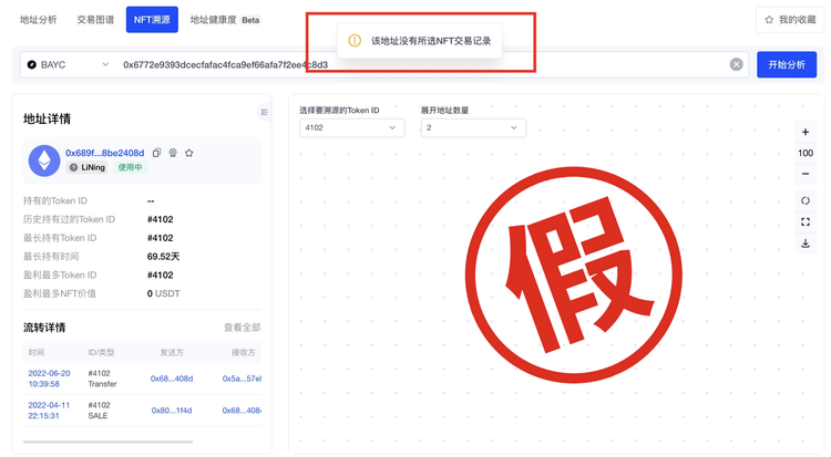
Task: Favorite the address with star icon
Action: click(x=189, y=153)
